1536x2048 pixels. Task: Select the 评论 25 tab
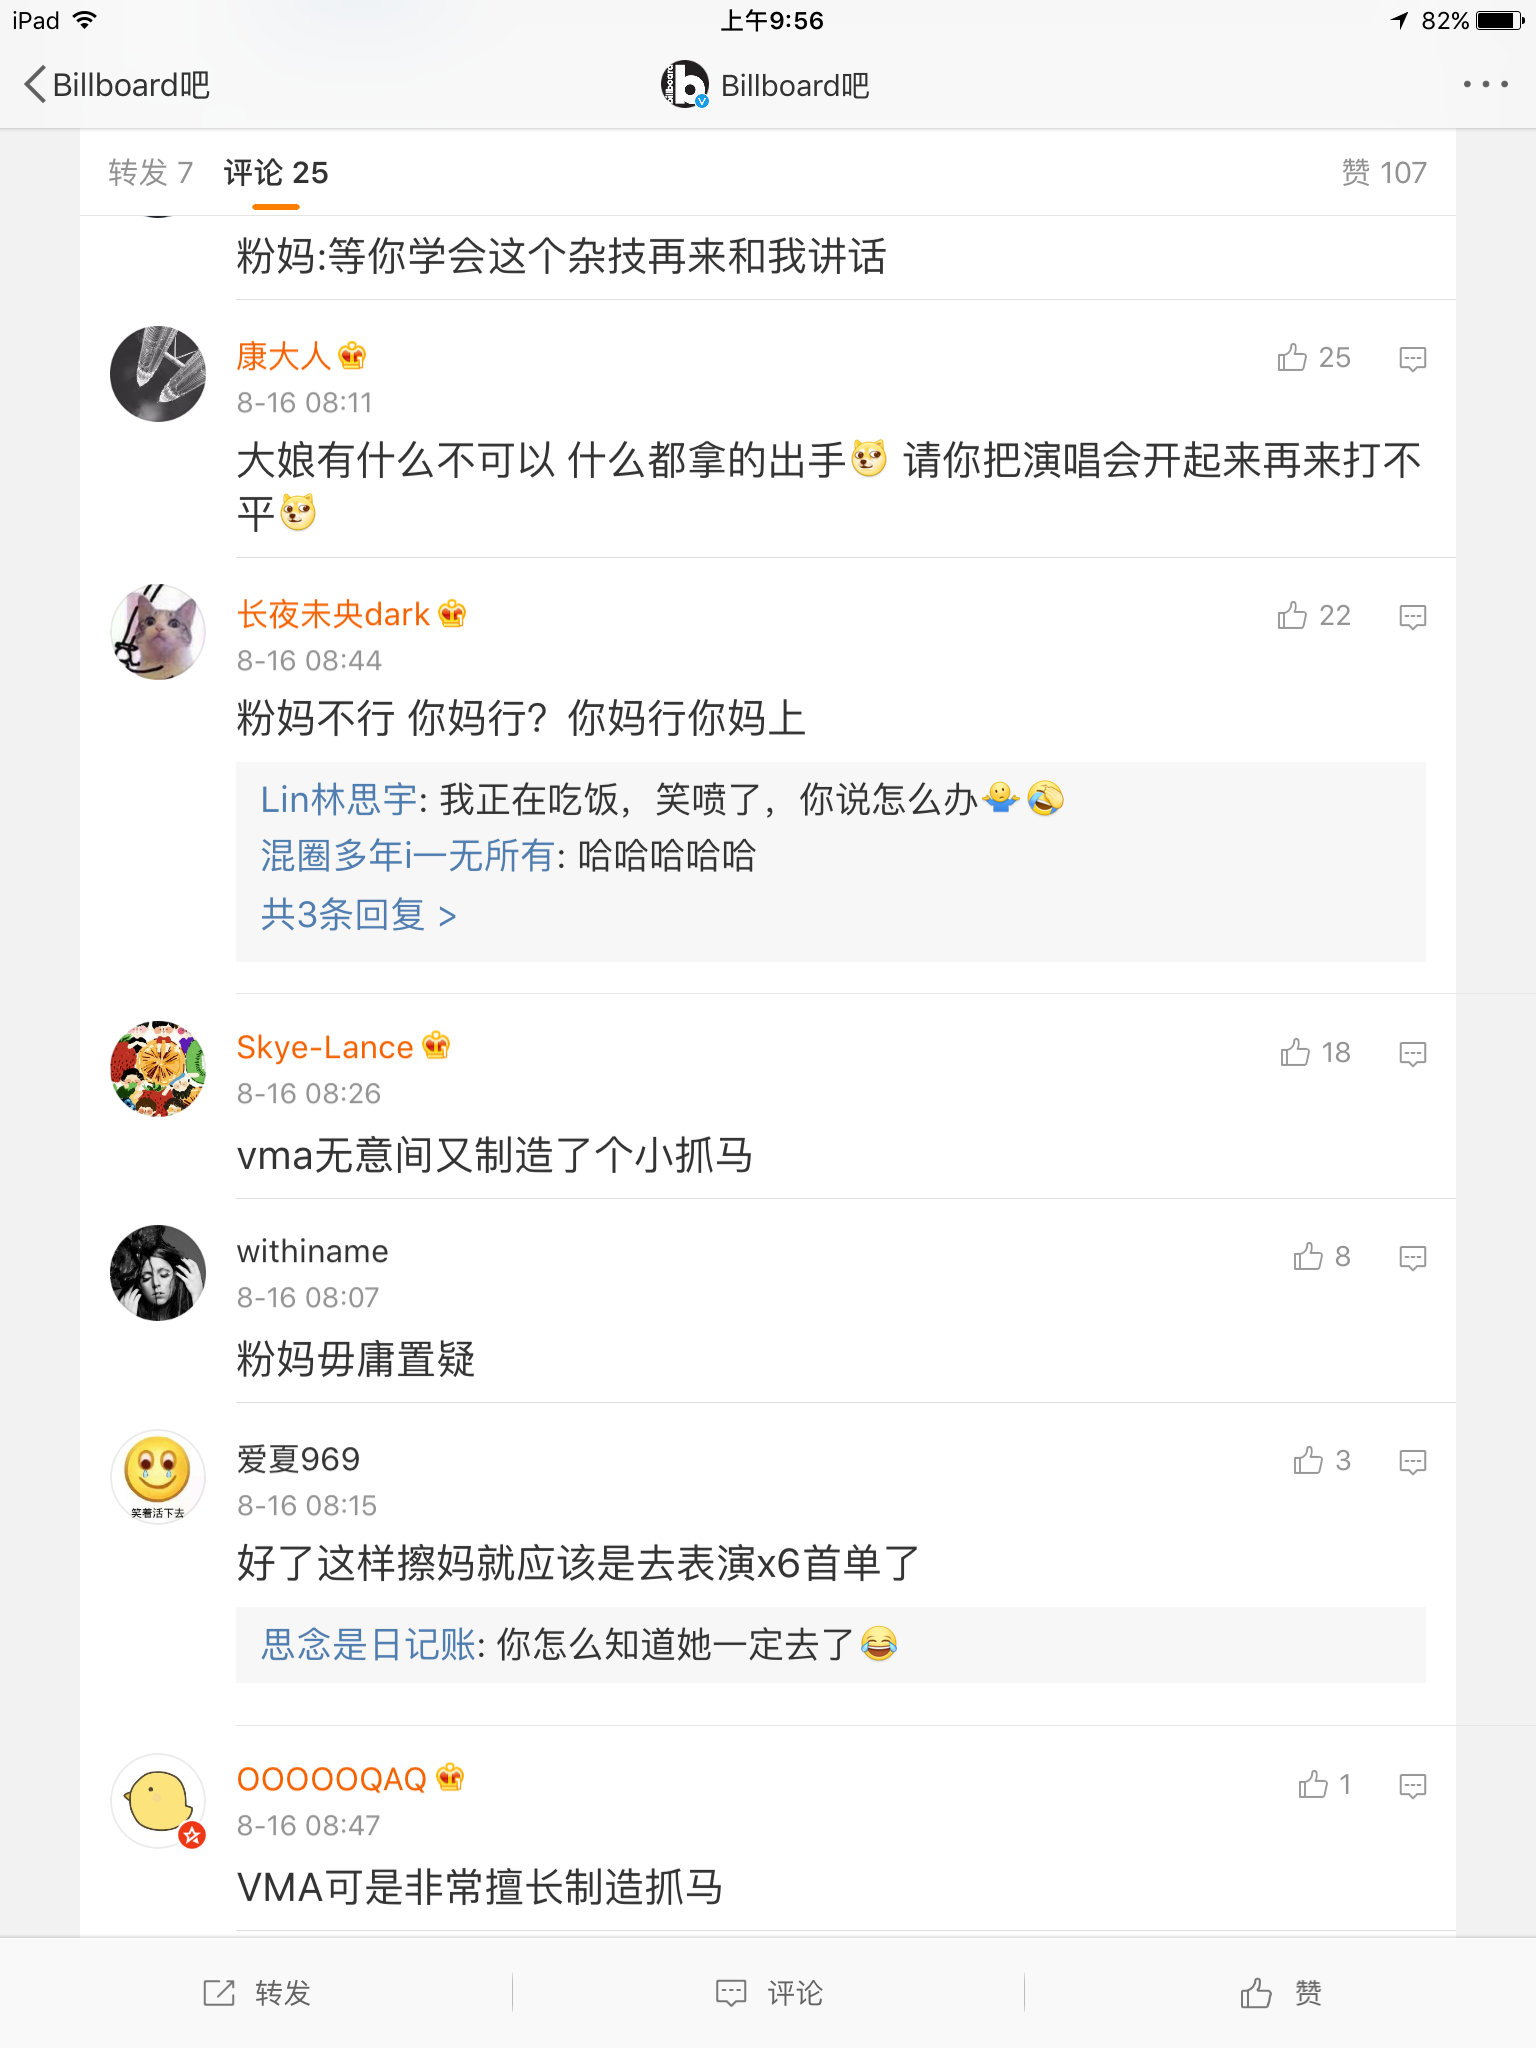(276, 173)
